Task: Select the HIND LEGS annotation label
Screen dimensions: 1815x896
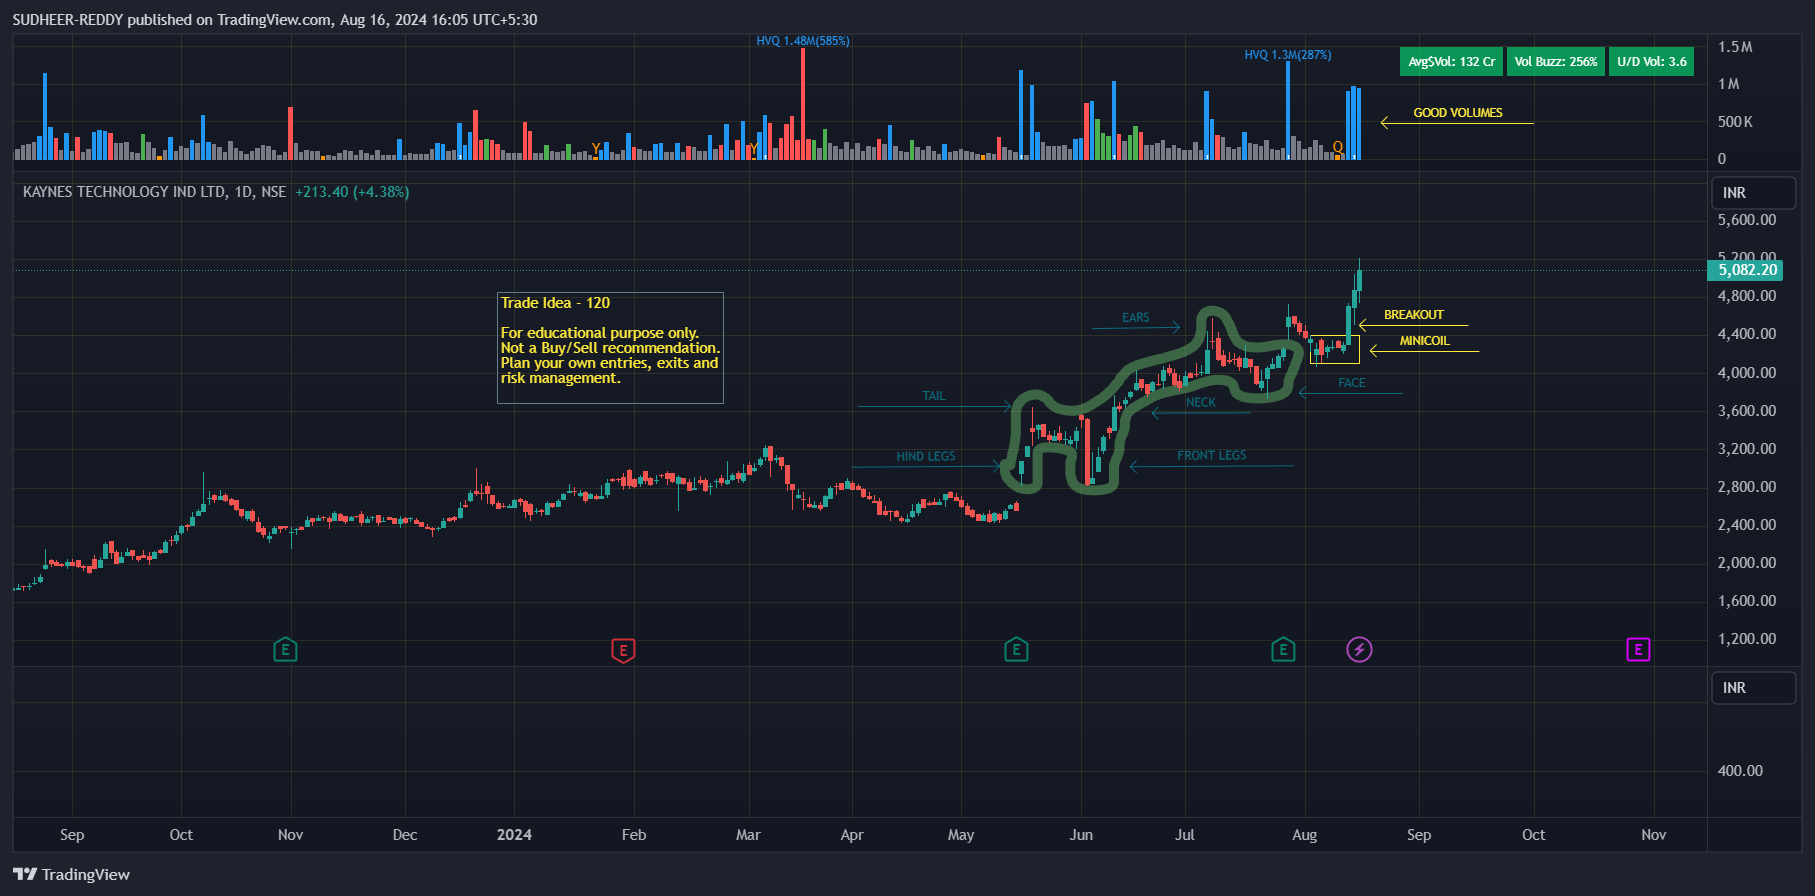Action: coord(925,456)
